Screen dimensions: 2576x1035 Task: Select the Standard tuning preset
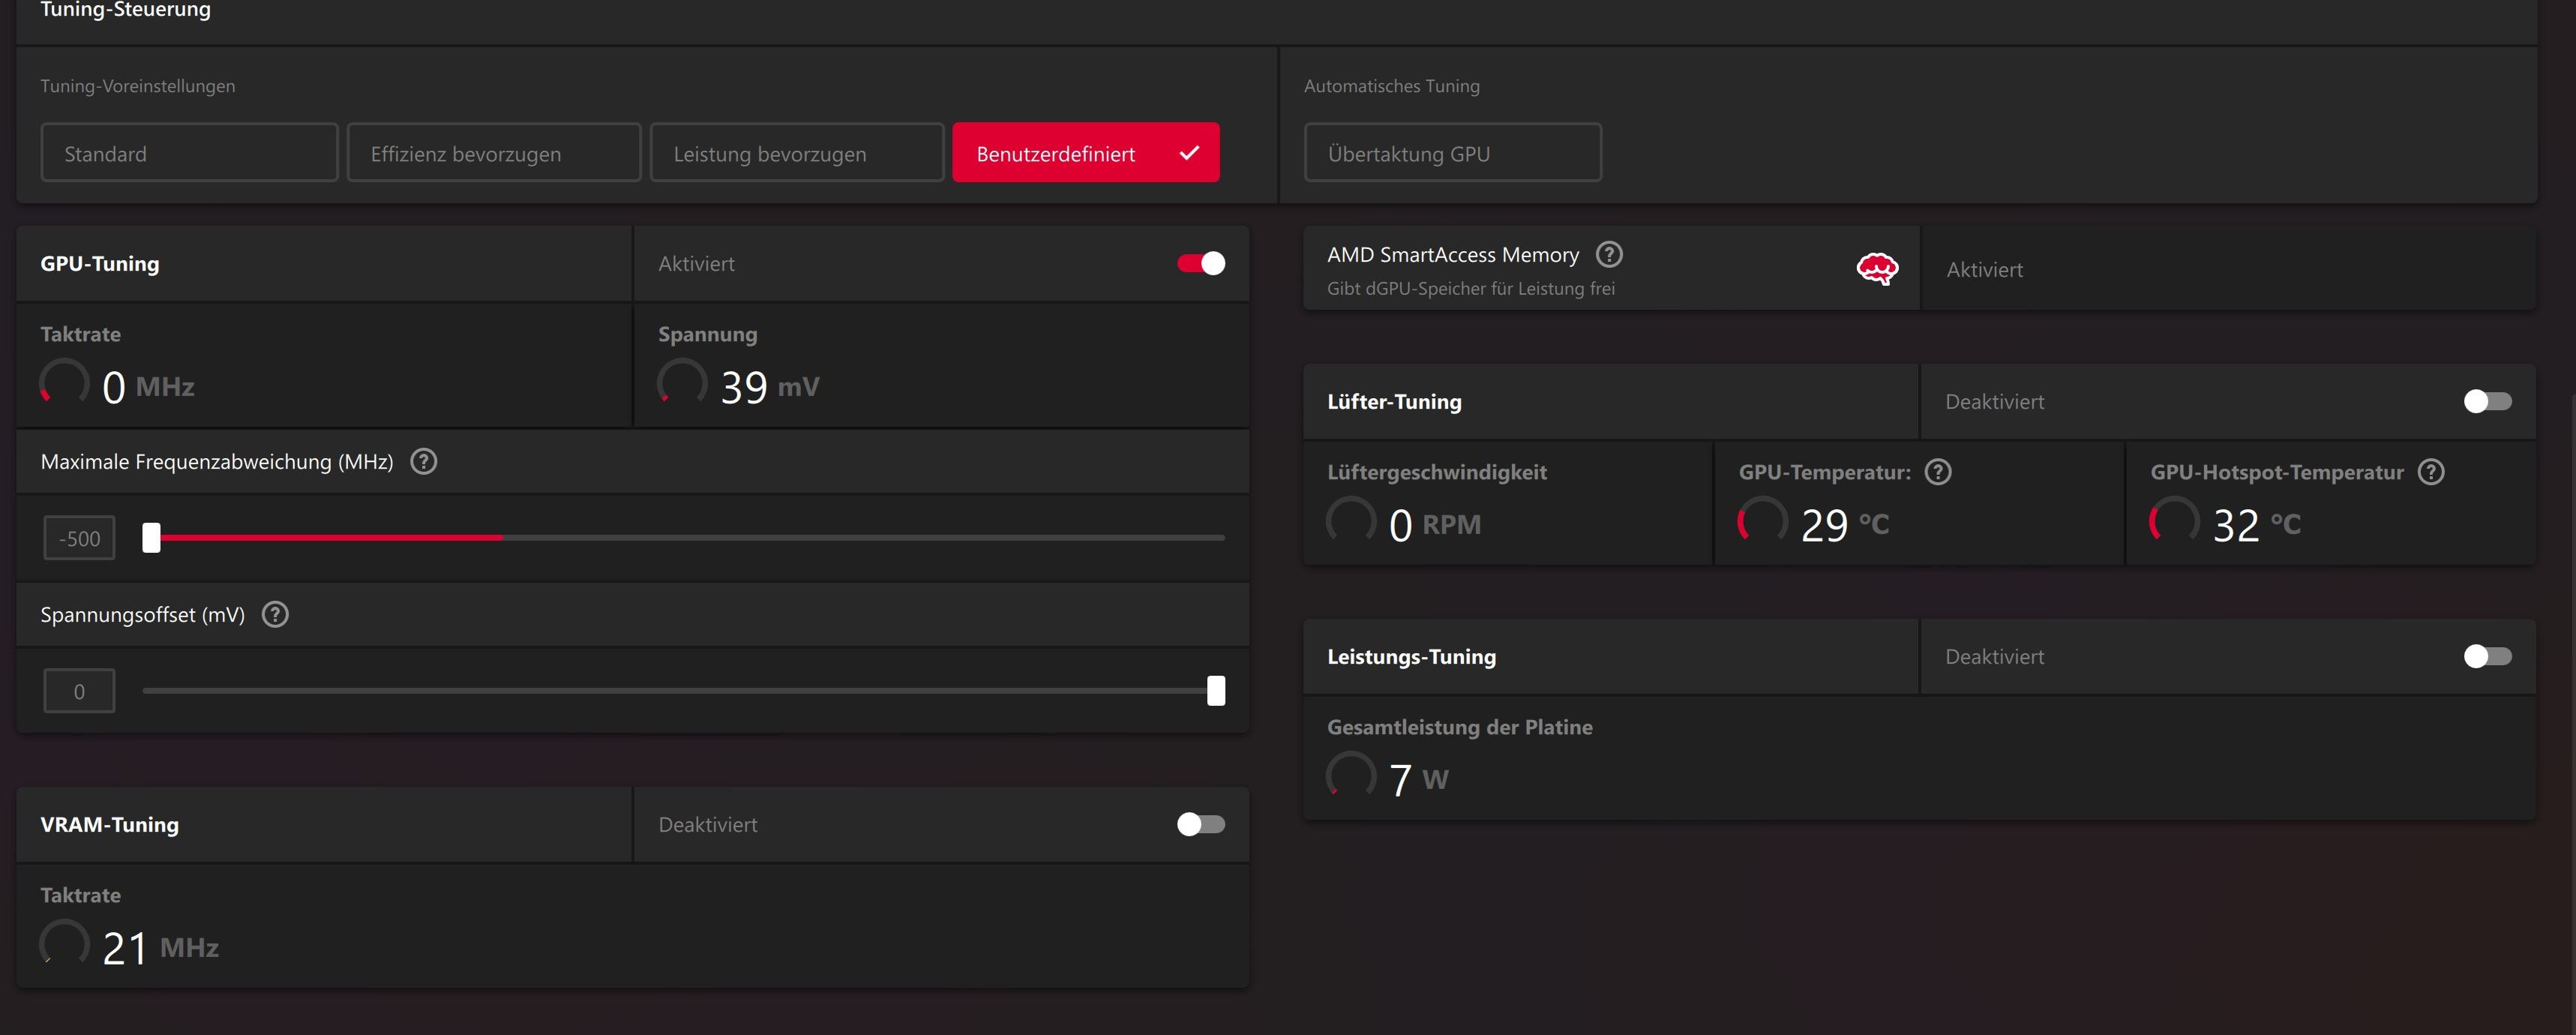pyautogui.click(x=189, y=153)
